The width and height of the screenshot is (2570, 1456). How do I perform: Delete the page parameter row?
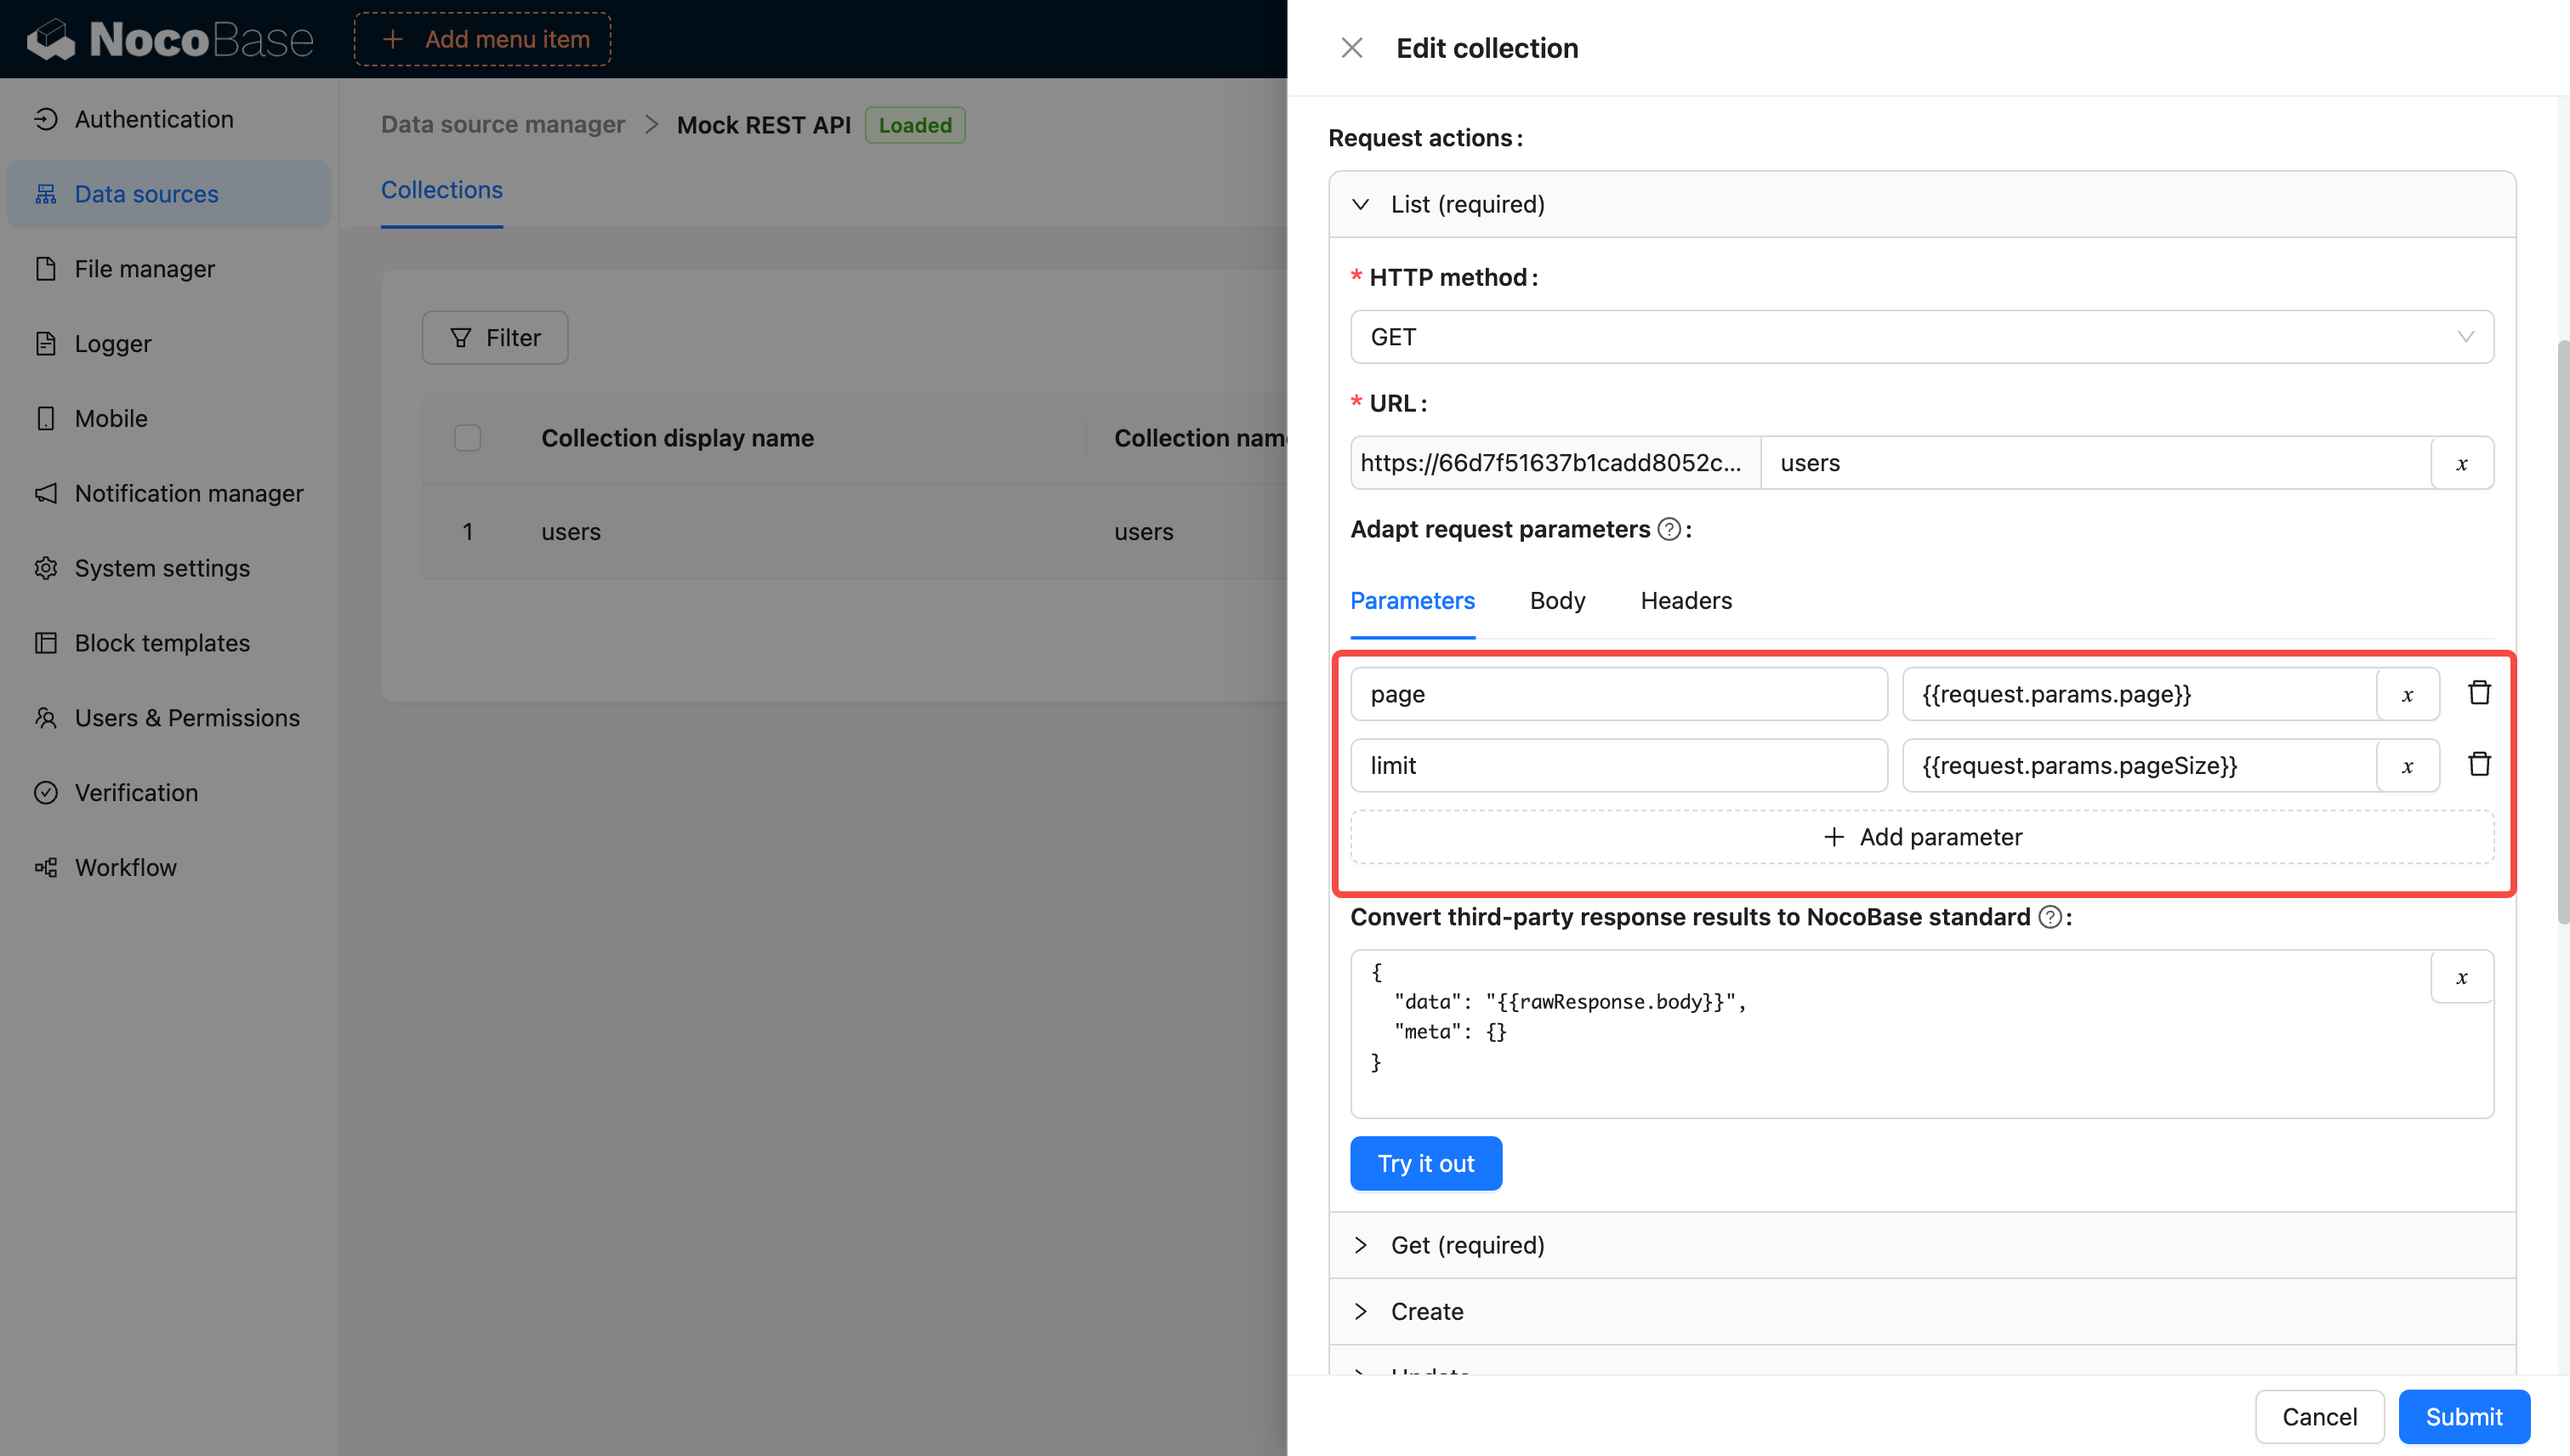point(2478,693)
